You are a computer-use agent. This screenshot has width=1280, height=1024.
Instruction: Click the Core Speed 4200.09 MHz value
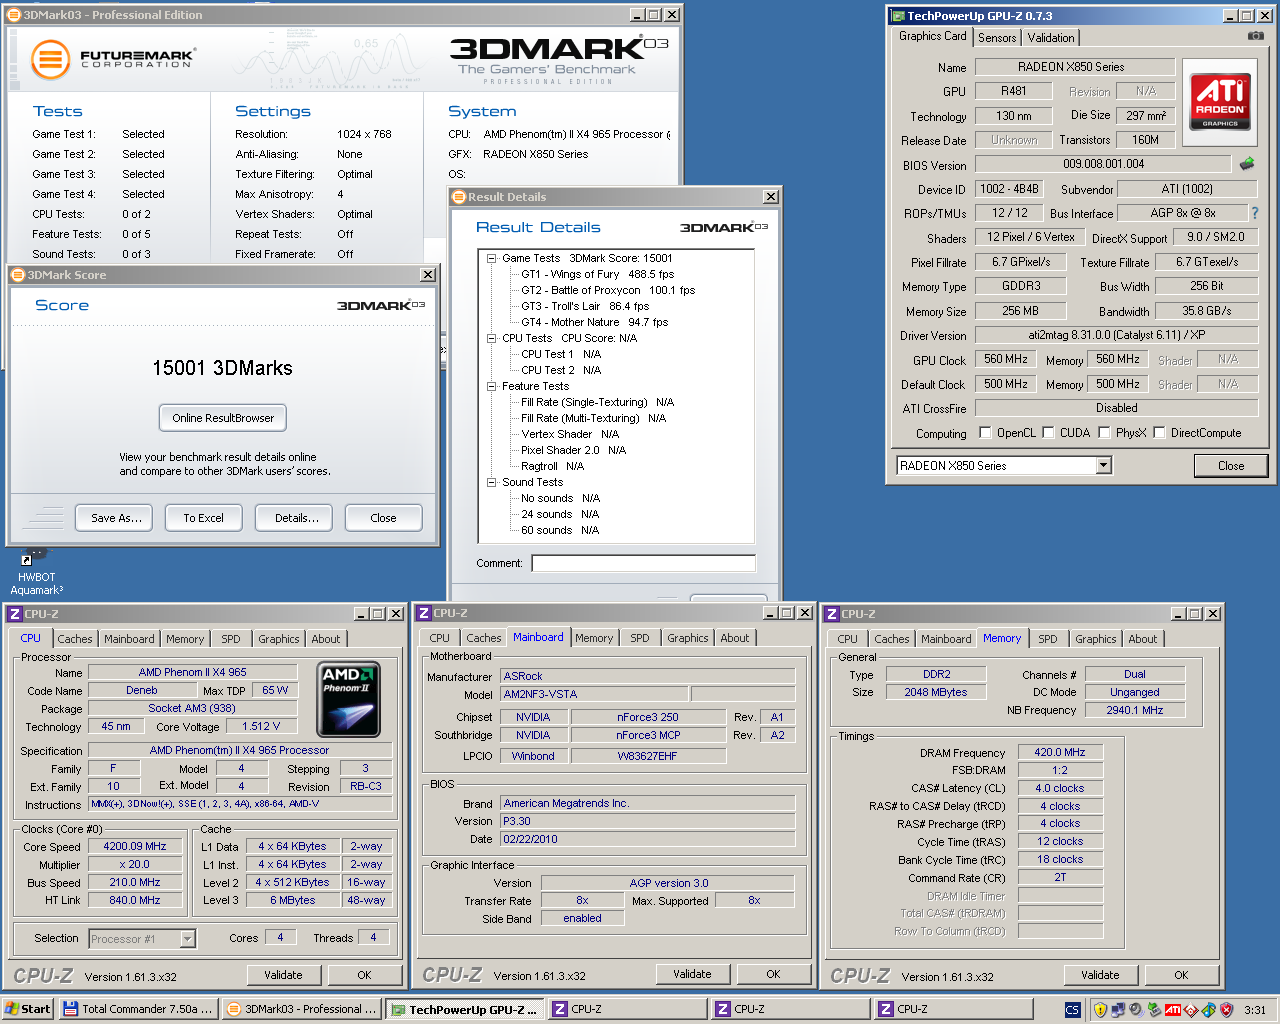pos(135,846)
